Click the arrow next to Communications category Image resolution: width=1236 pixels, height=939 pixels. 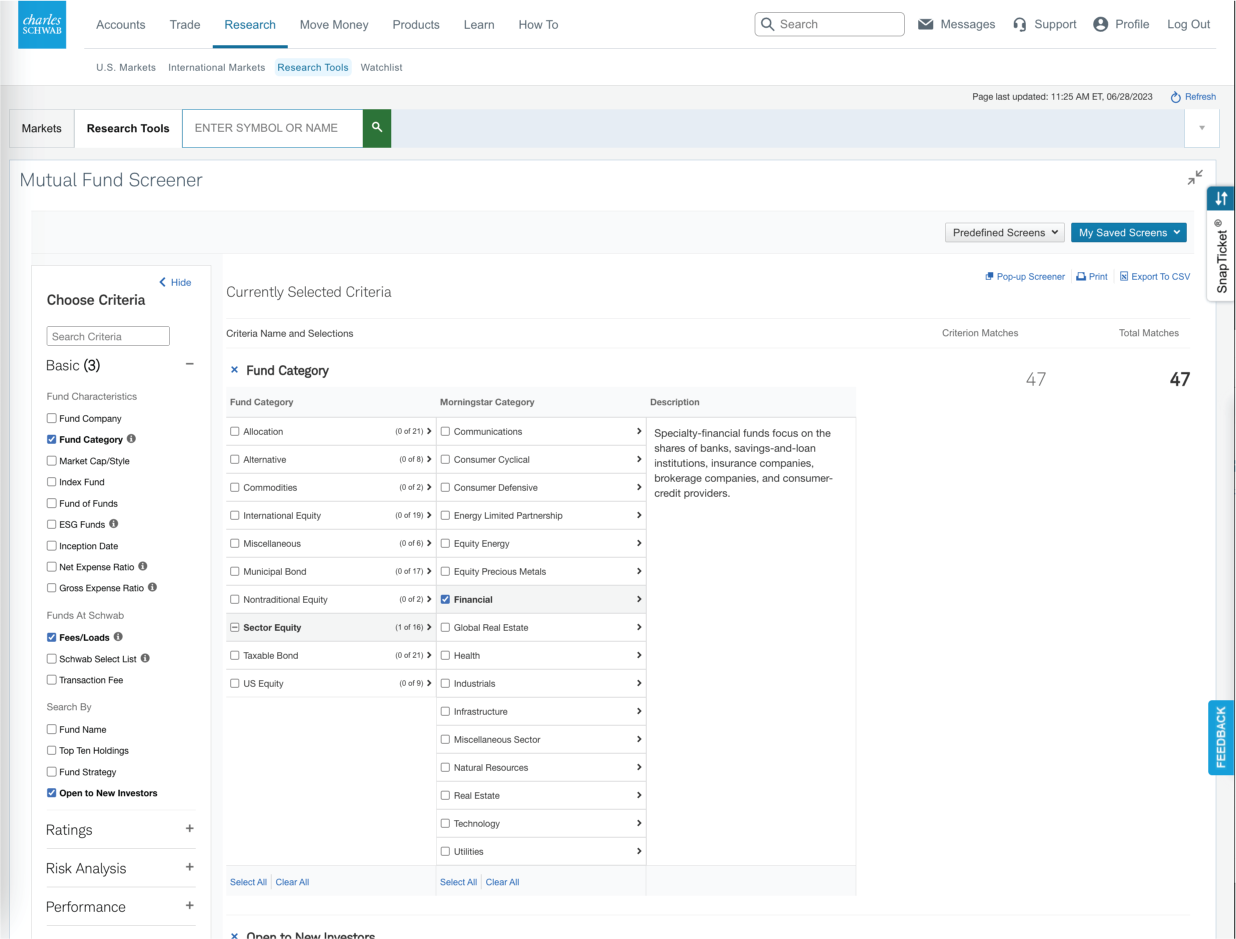tap(639, 431)
